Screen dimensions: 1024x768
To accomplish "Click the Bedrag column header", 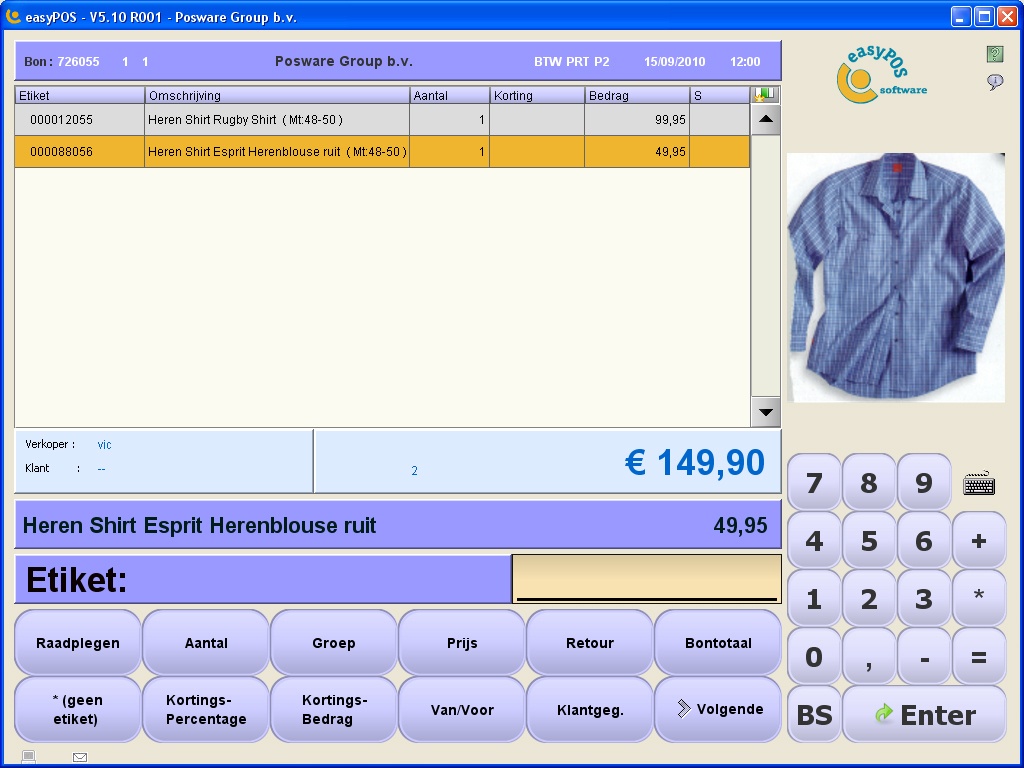I will [637, 95].
